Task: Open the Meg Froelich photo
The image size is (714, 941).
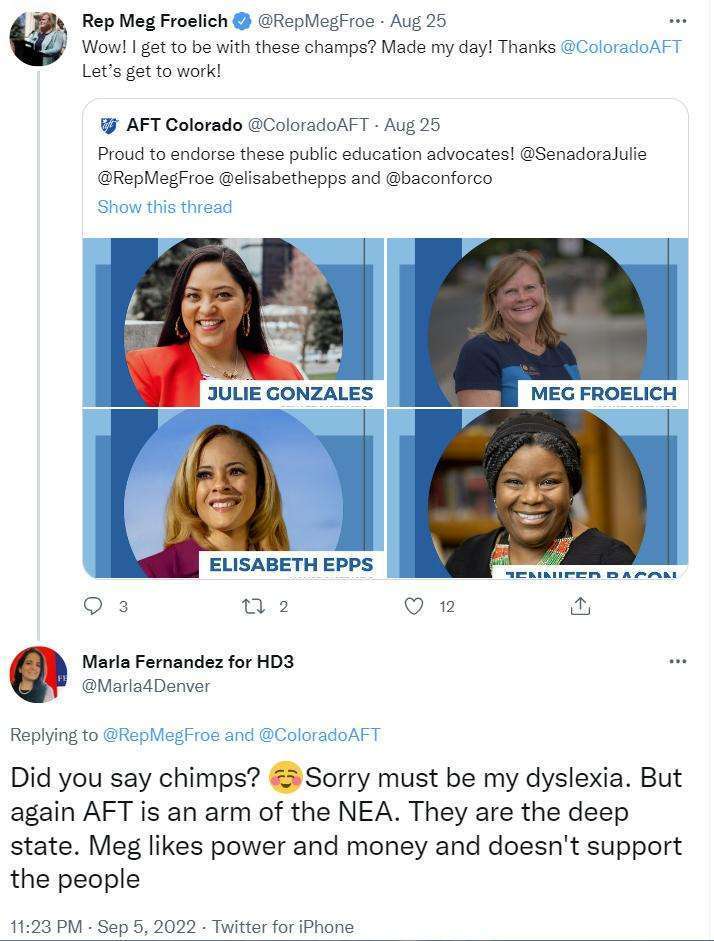Action: point(537,322)
